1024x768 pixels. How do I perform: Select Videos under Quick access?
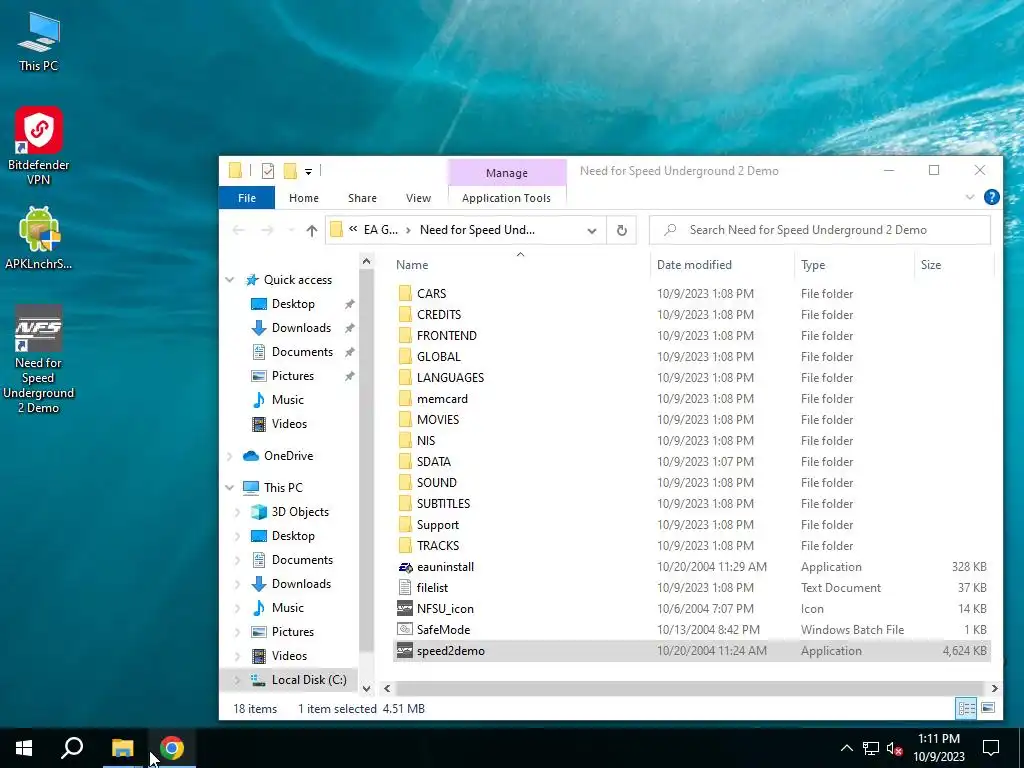[289, 424]
